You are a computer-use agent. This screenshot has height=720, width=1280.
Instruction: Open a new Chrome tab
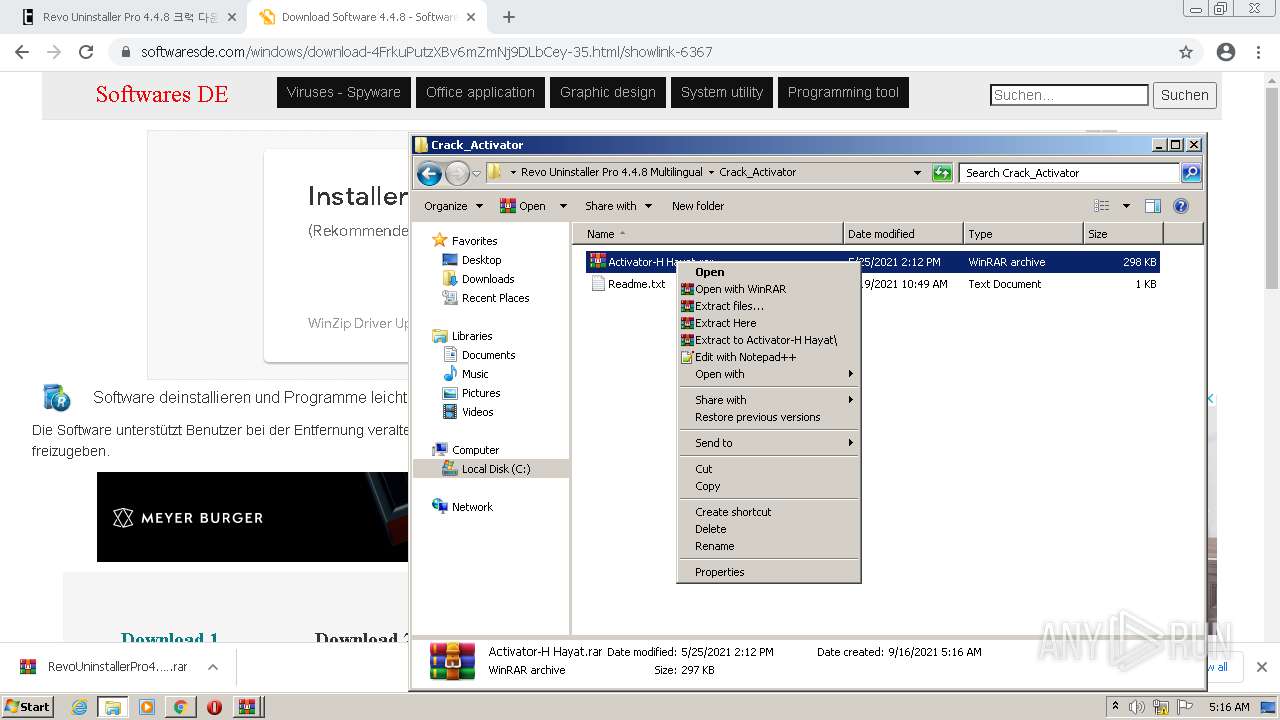coord(509,17)
